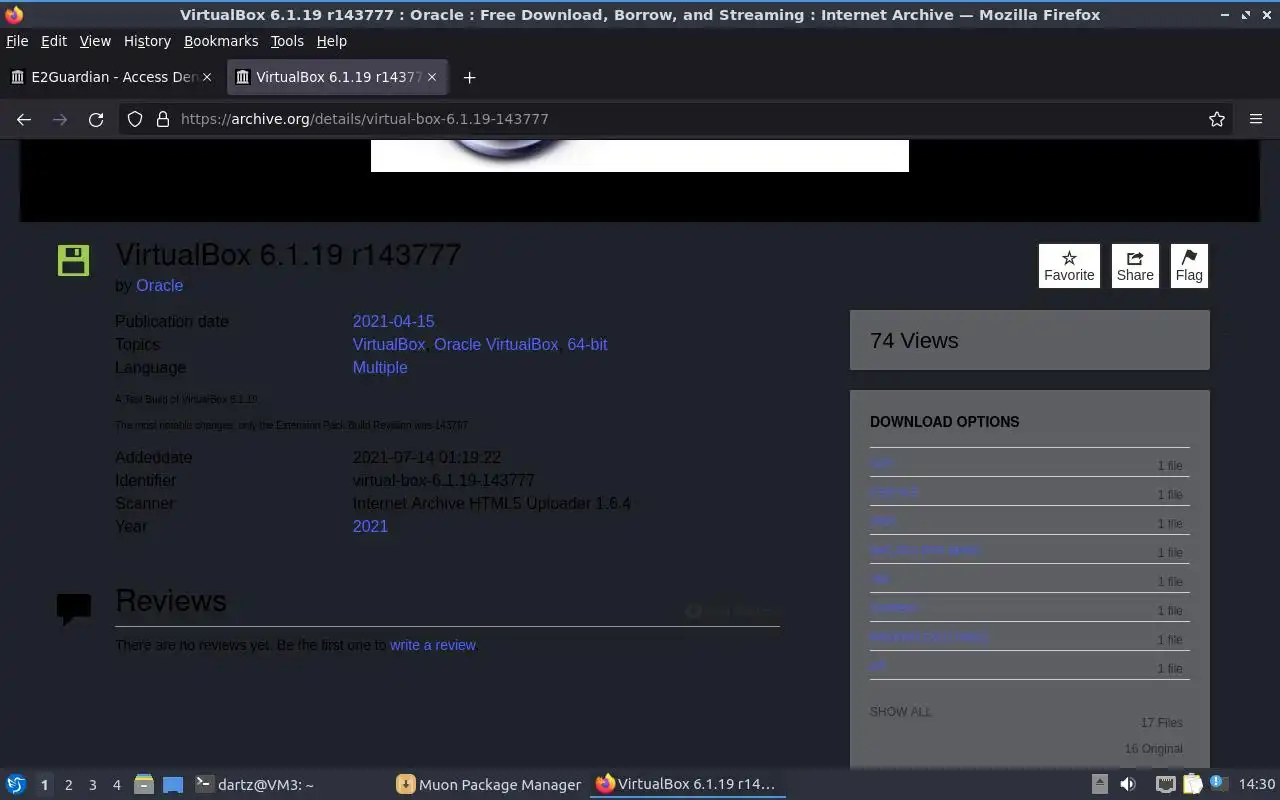Open the Share options
Screen dimensions: 1280x800
(x=1135, y=265)
